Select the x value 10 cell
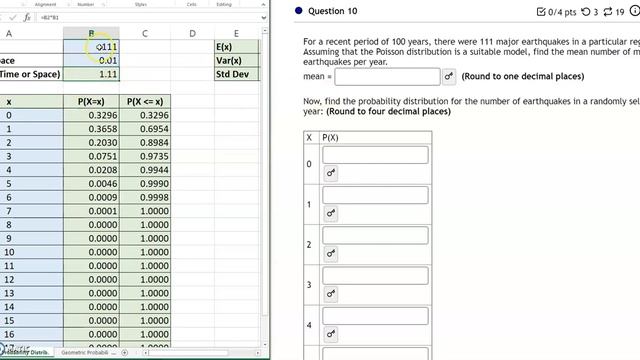Screen dimensions: 640x360 tap(31, 252)
